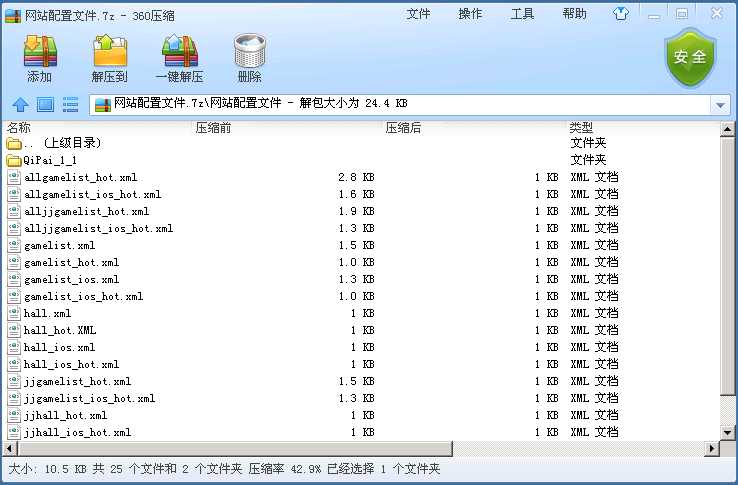Click file icon of jjhall_hot.xml
This screenshot has width=738, height=485.
(14, 415)
